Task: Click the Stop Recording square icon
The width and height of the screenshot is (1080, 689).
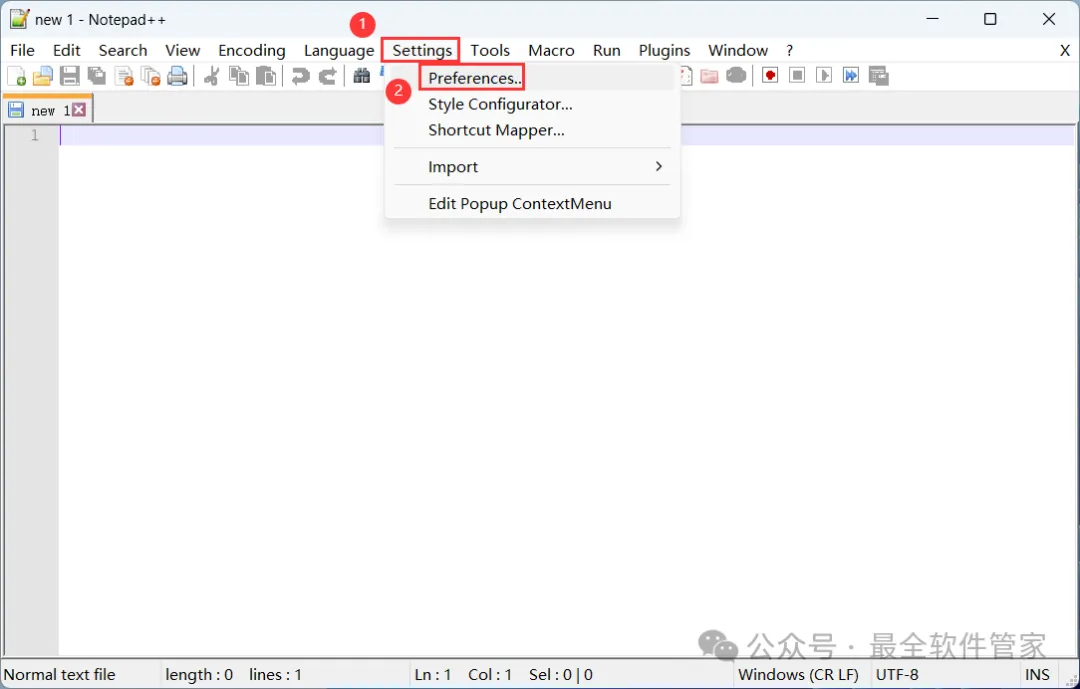Action: [x=797, y=75]
